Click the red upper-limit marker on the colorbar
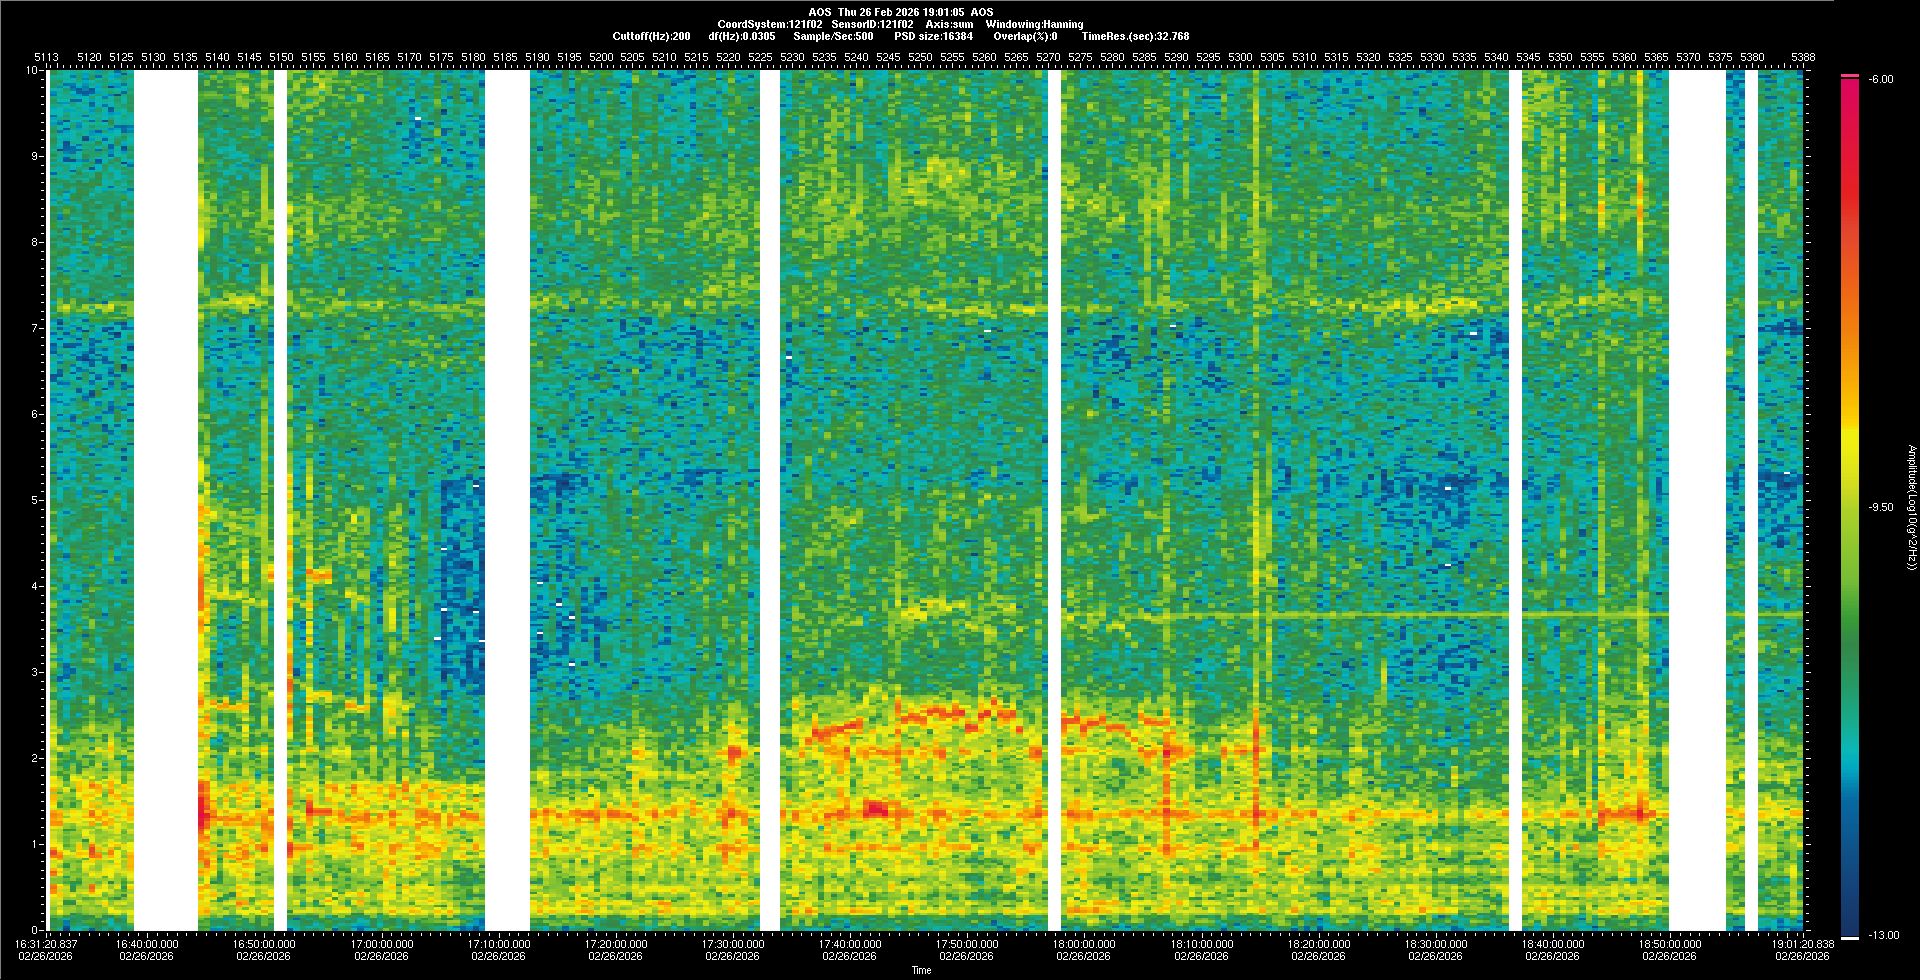1920x980 pixels. [x=1849, y=76]
